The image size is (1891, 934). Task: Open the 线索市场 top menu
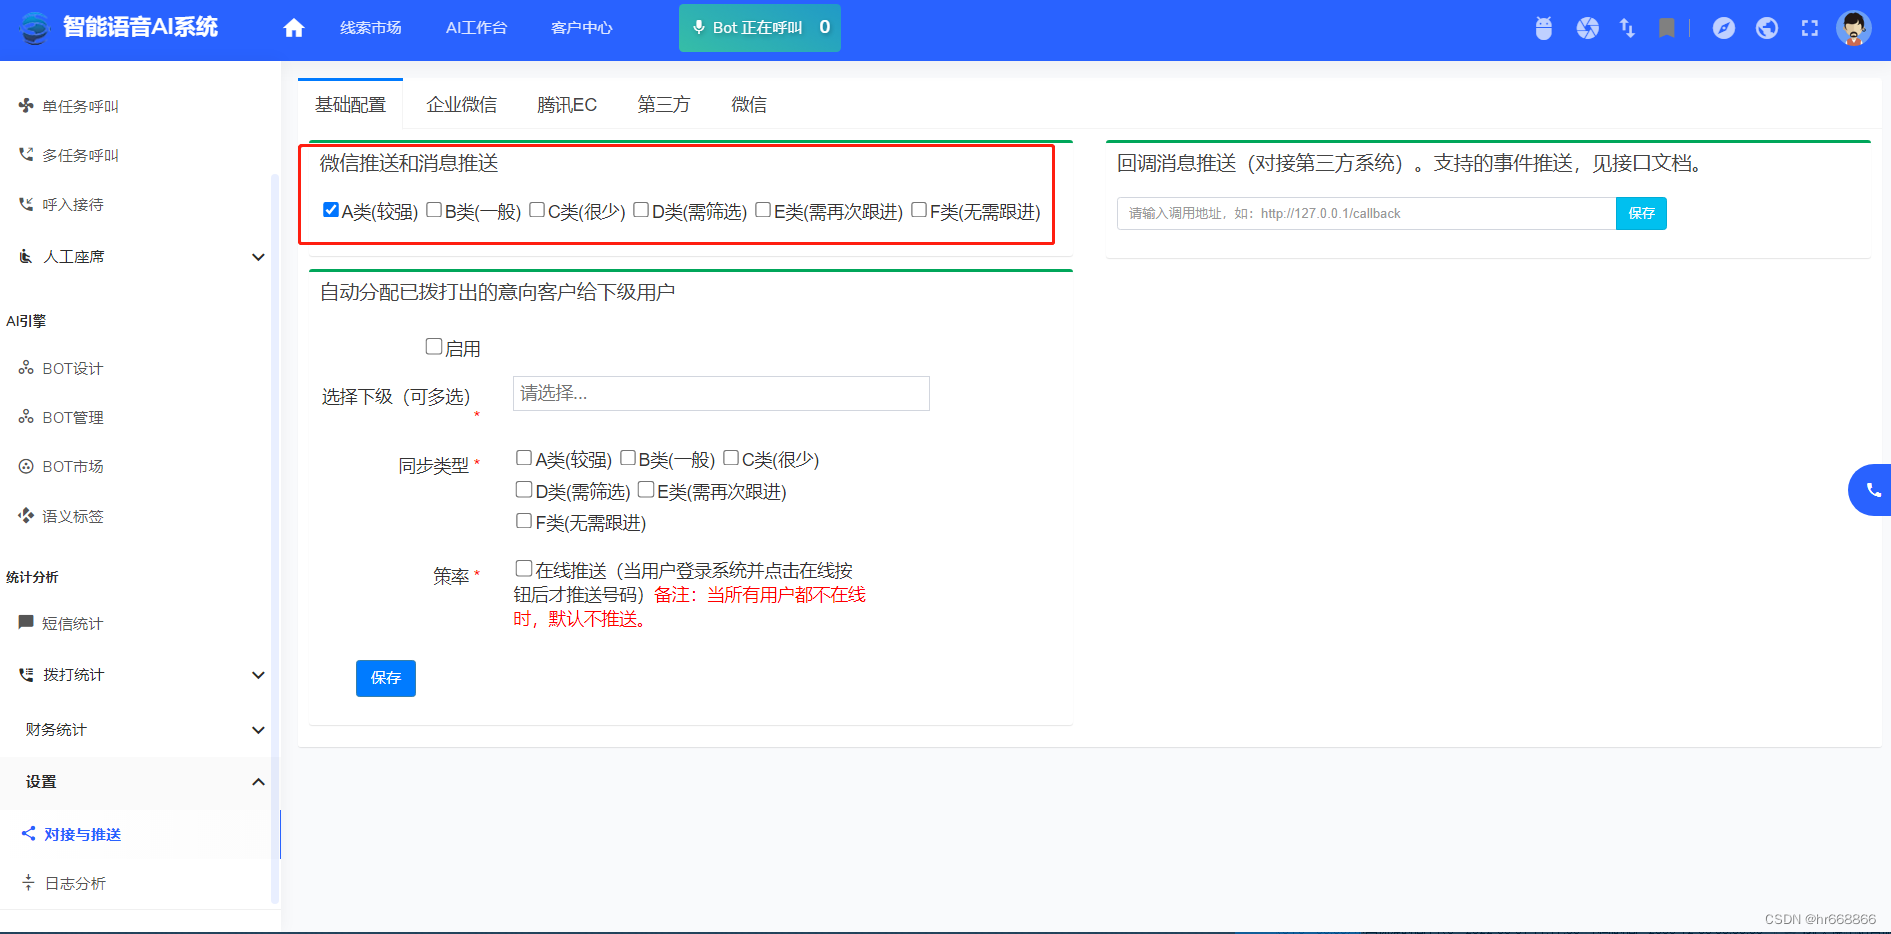(371, 28)
